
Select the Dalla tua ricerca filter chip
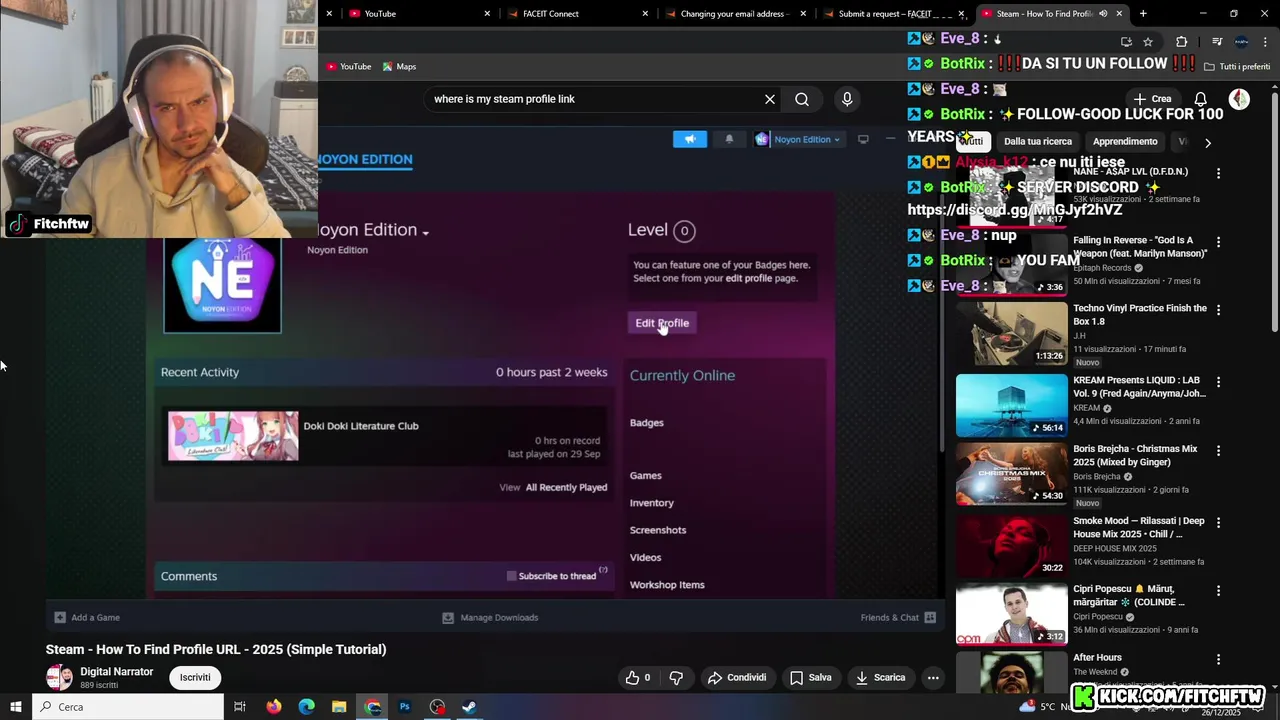tap(1038, 142)
